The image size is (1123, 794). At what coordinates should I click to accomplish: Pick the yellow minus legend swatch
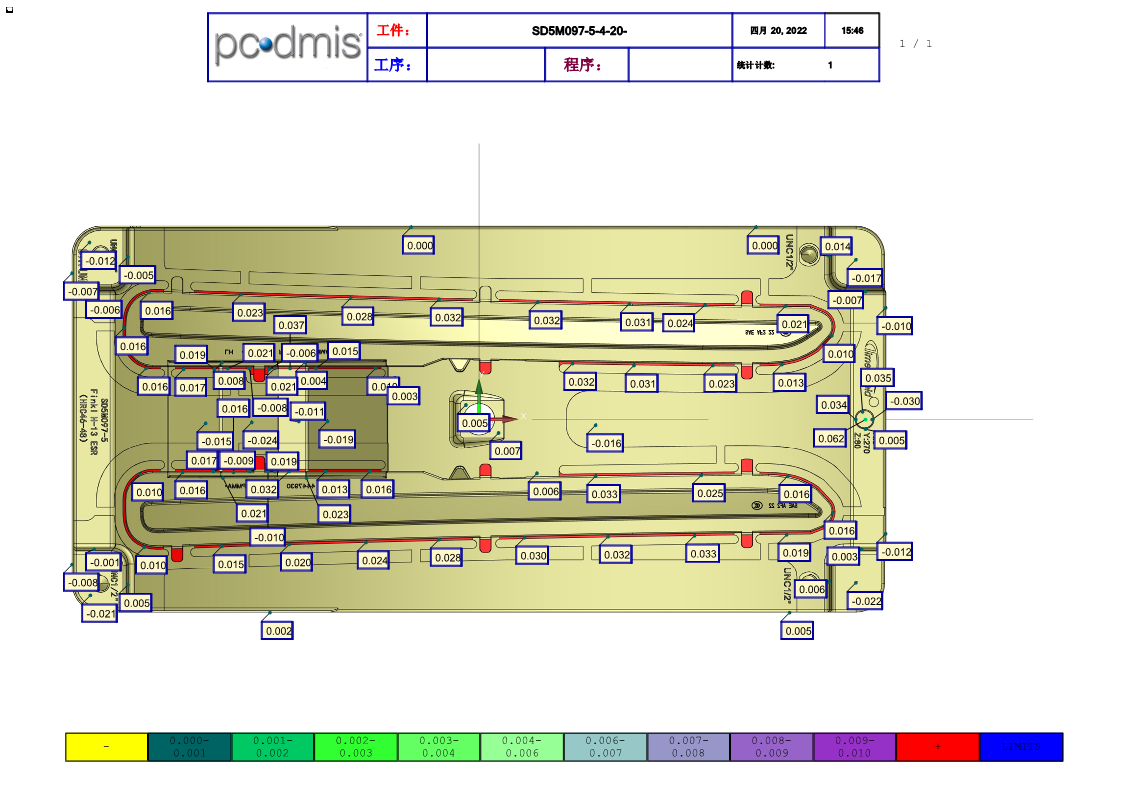(x=106, y=747)
